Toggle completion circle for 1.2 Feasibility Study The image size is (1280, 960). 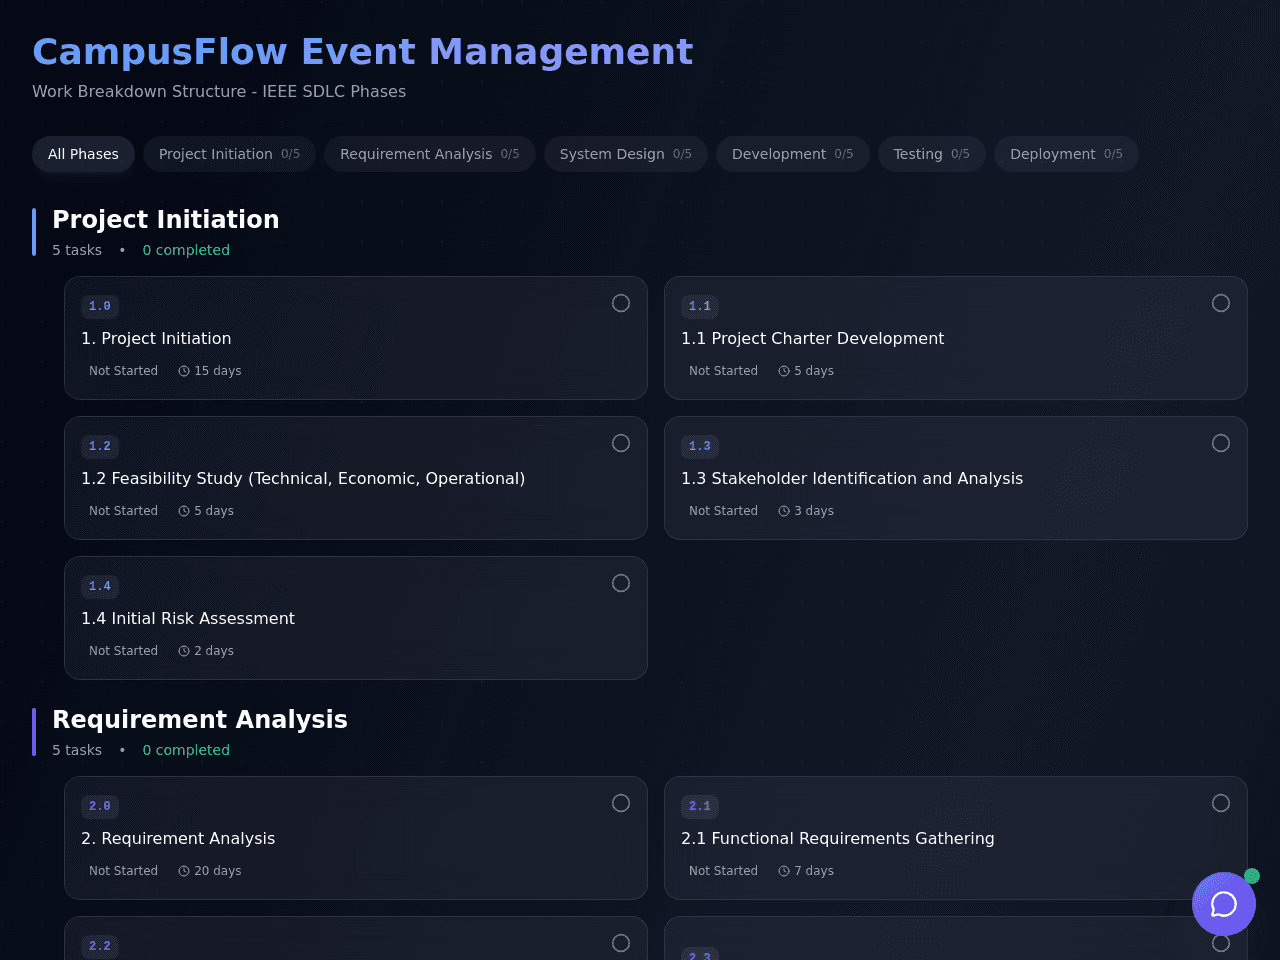tap(621, 443)
